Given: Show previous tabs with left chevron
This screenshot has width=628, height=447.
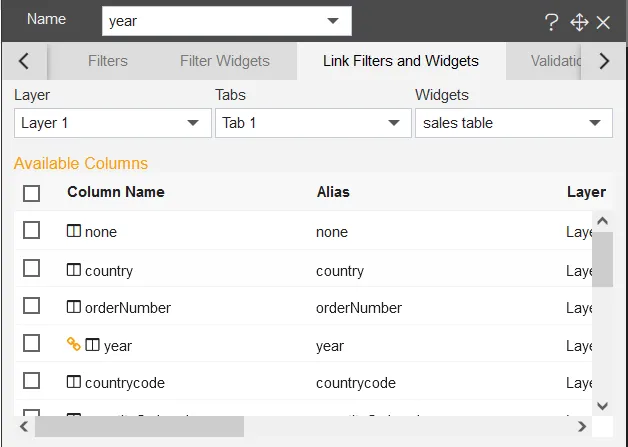Looking at the screenshot, I should point(24,61).
